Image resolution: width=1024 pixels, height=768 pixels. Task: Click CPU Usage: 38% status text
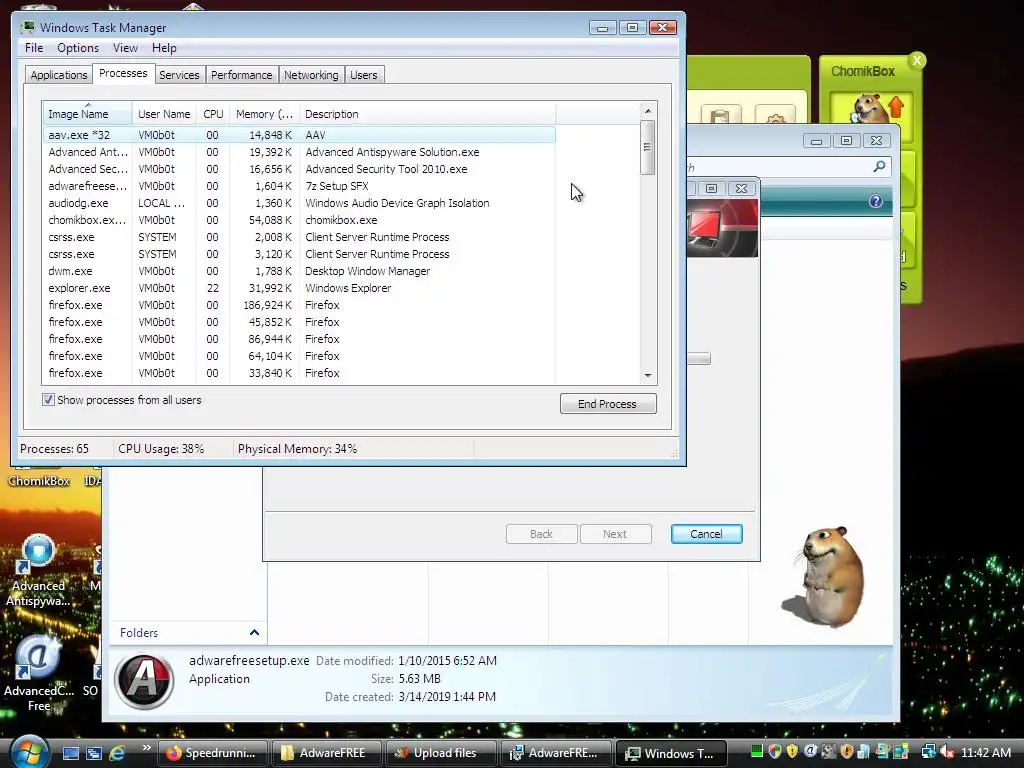(161, 449)
